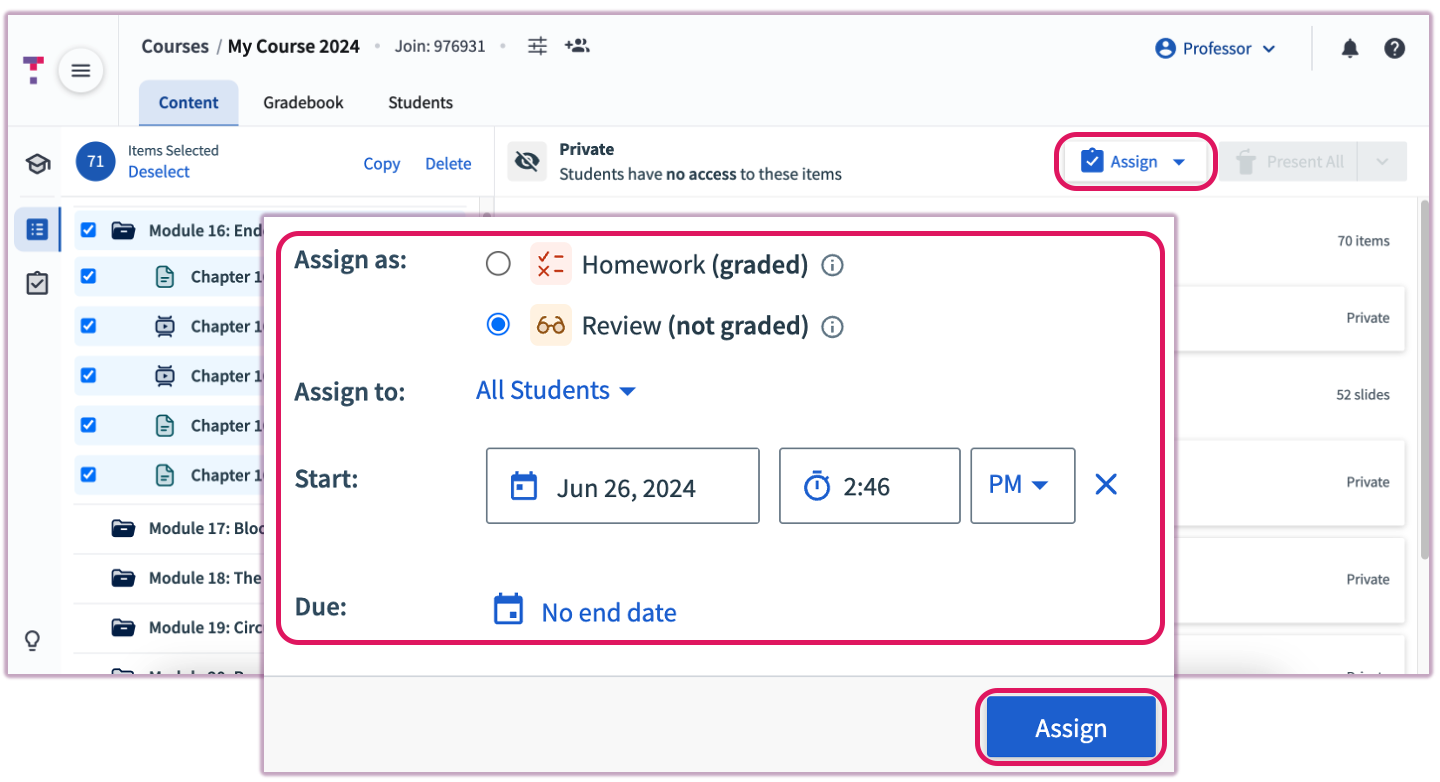
Task: Uncheck the Module 16 folder checkbox
Action: coord(88,229)
